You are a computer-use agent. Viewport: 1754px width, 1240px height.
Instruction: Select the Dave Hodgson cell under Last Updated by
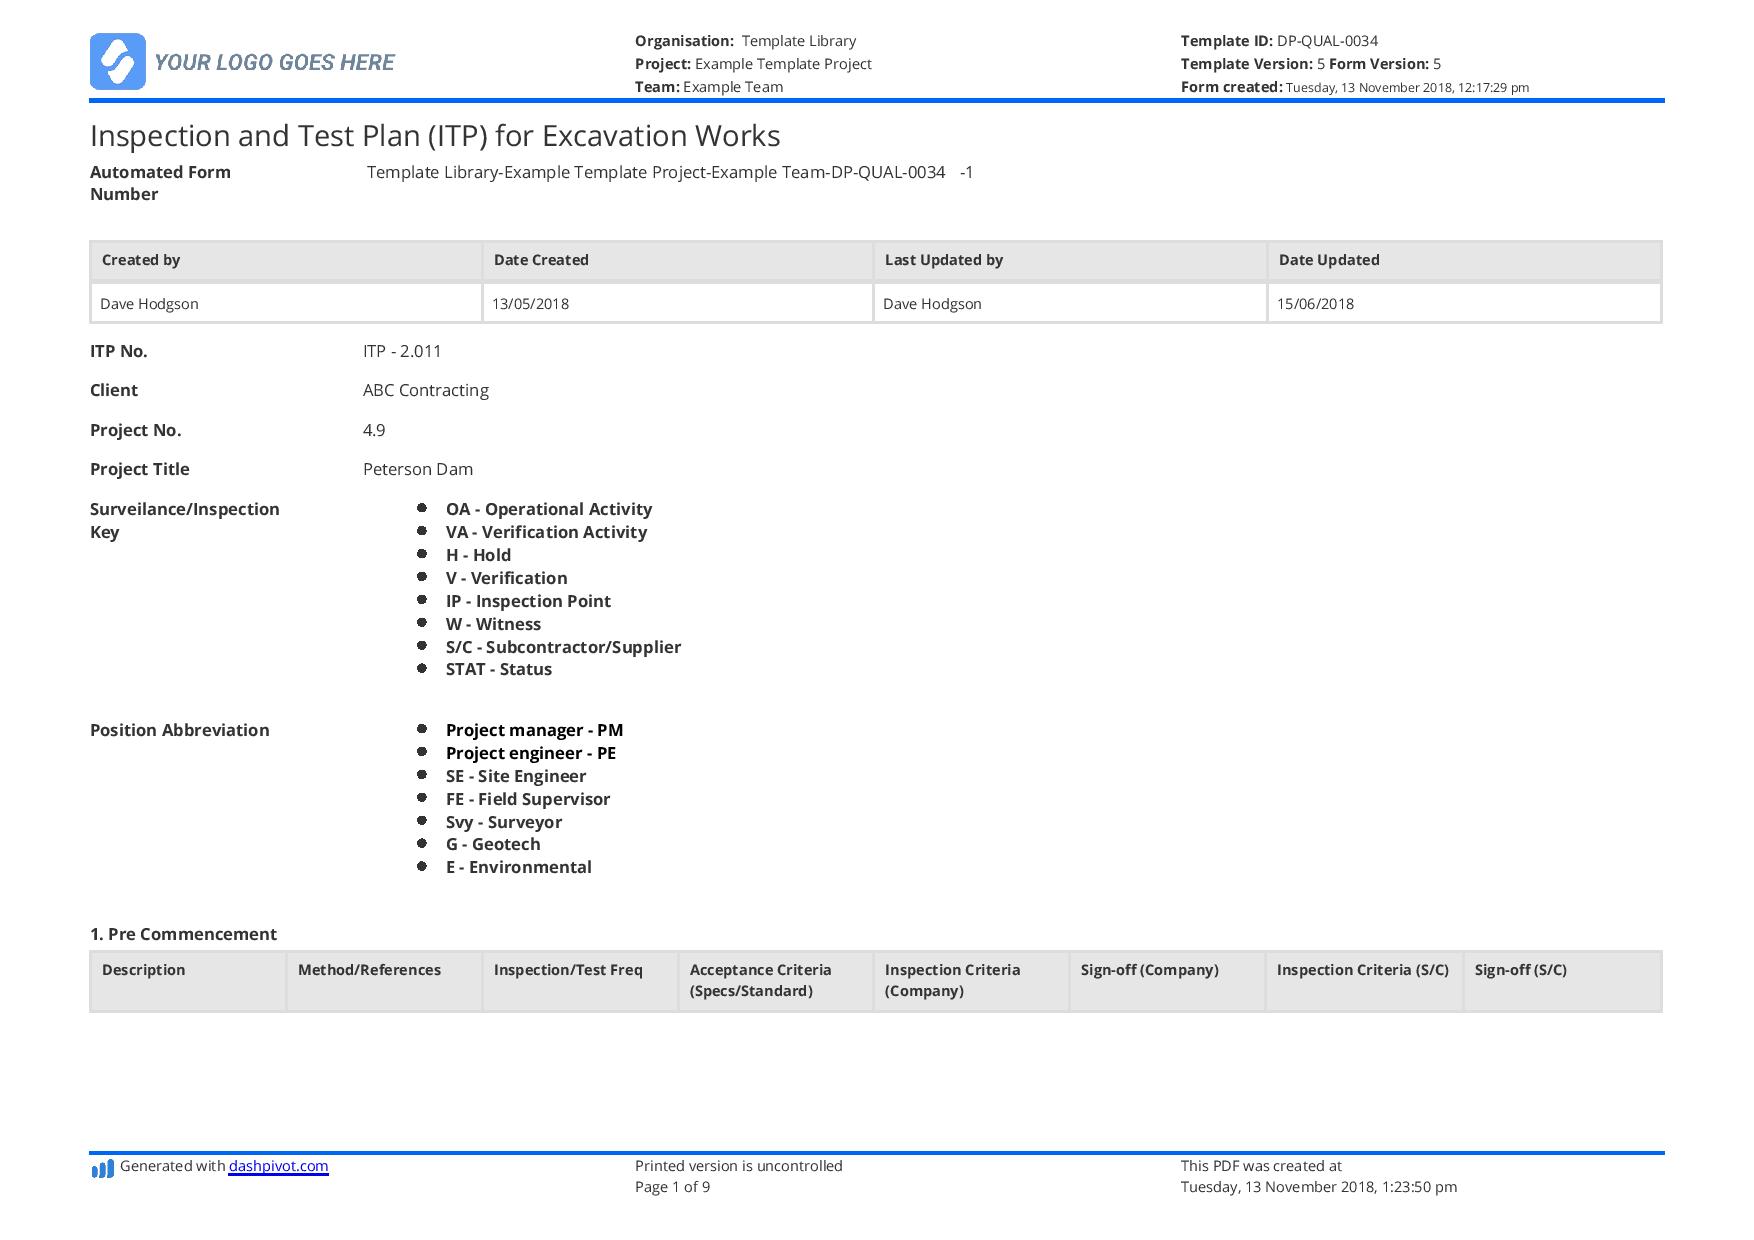[x=1070, y=303]
